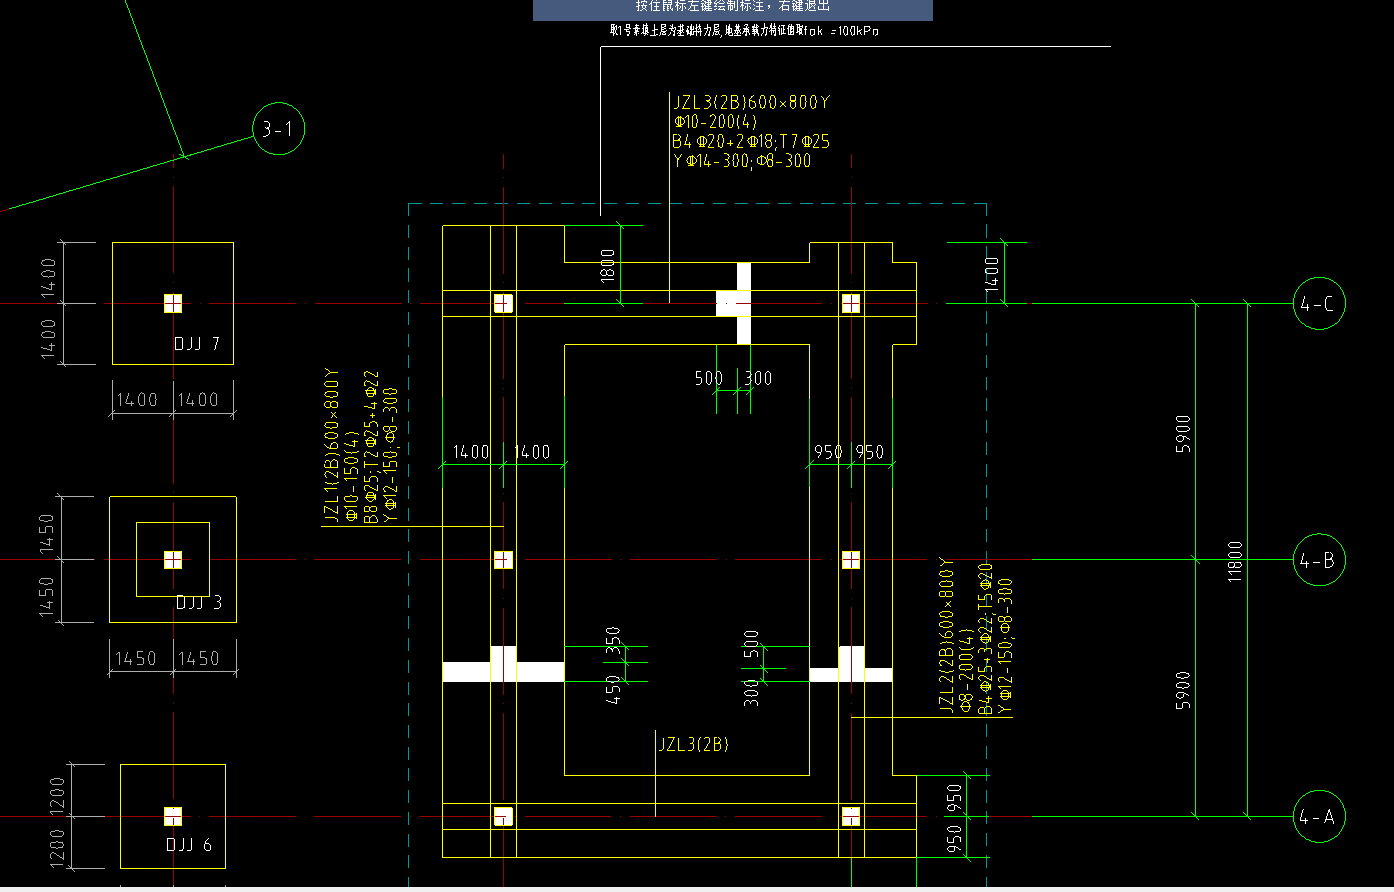Select the fak =100kPa bearing-capacity note
The width and height of the screenshot is (1394, 892).
(x=745, y=31)
